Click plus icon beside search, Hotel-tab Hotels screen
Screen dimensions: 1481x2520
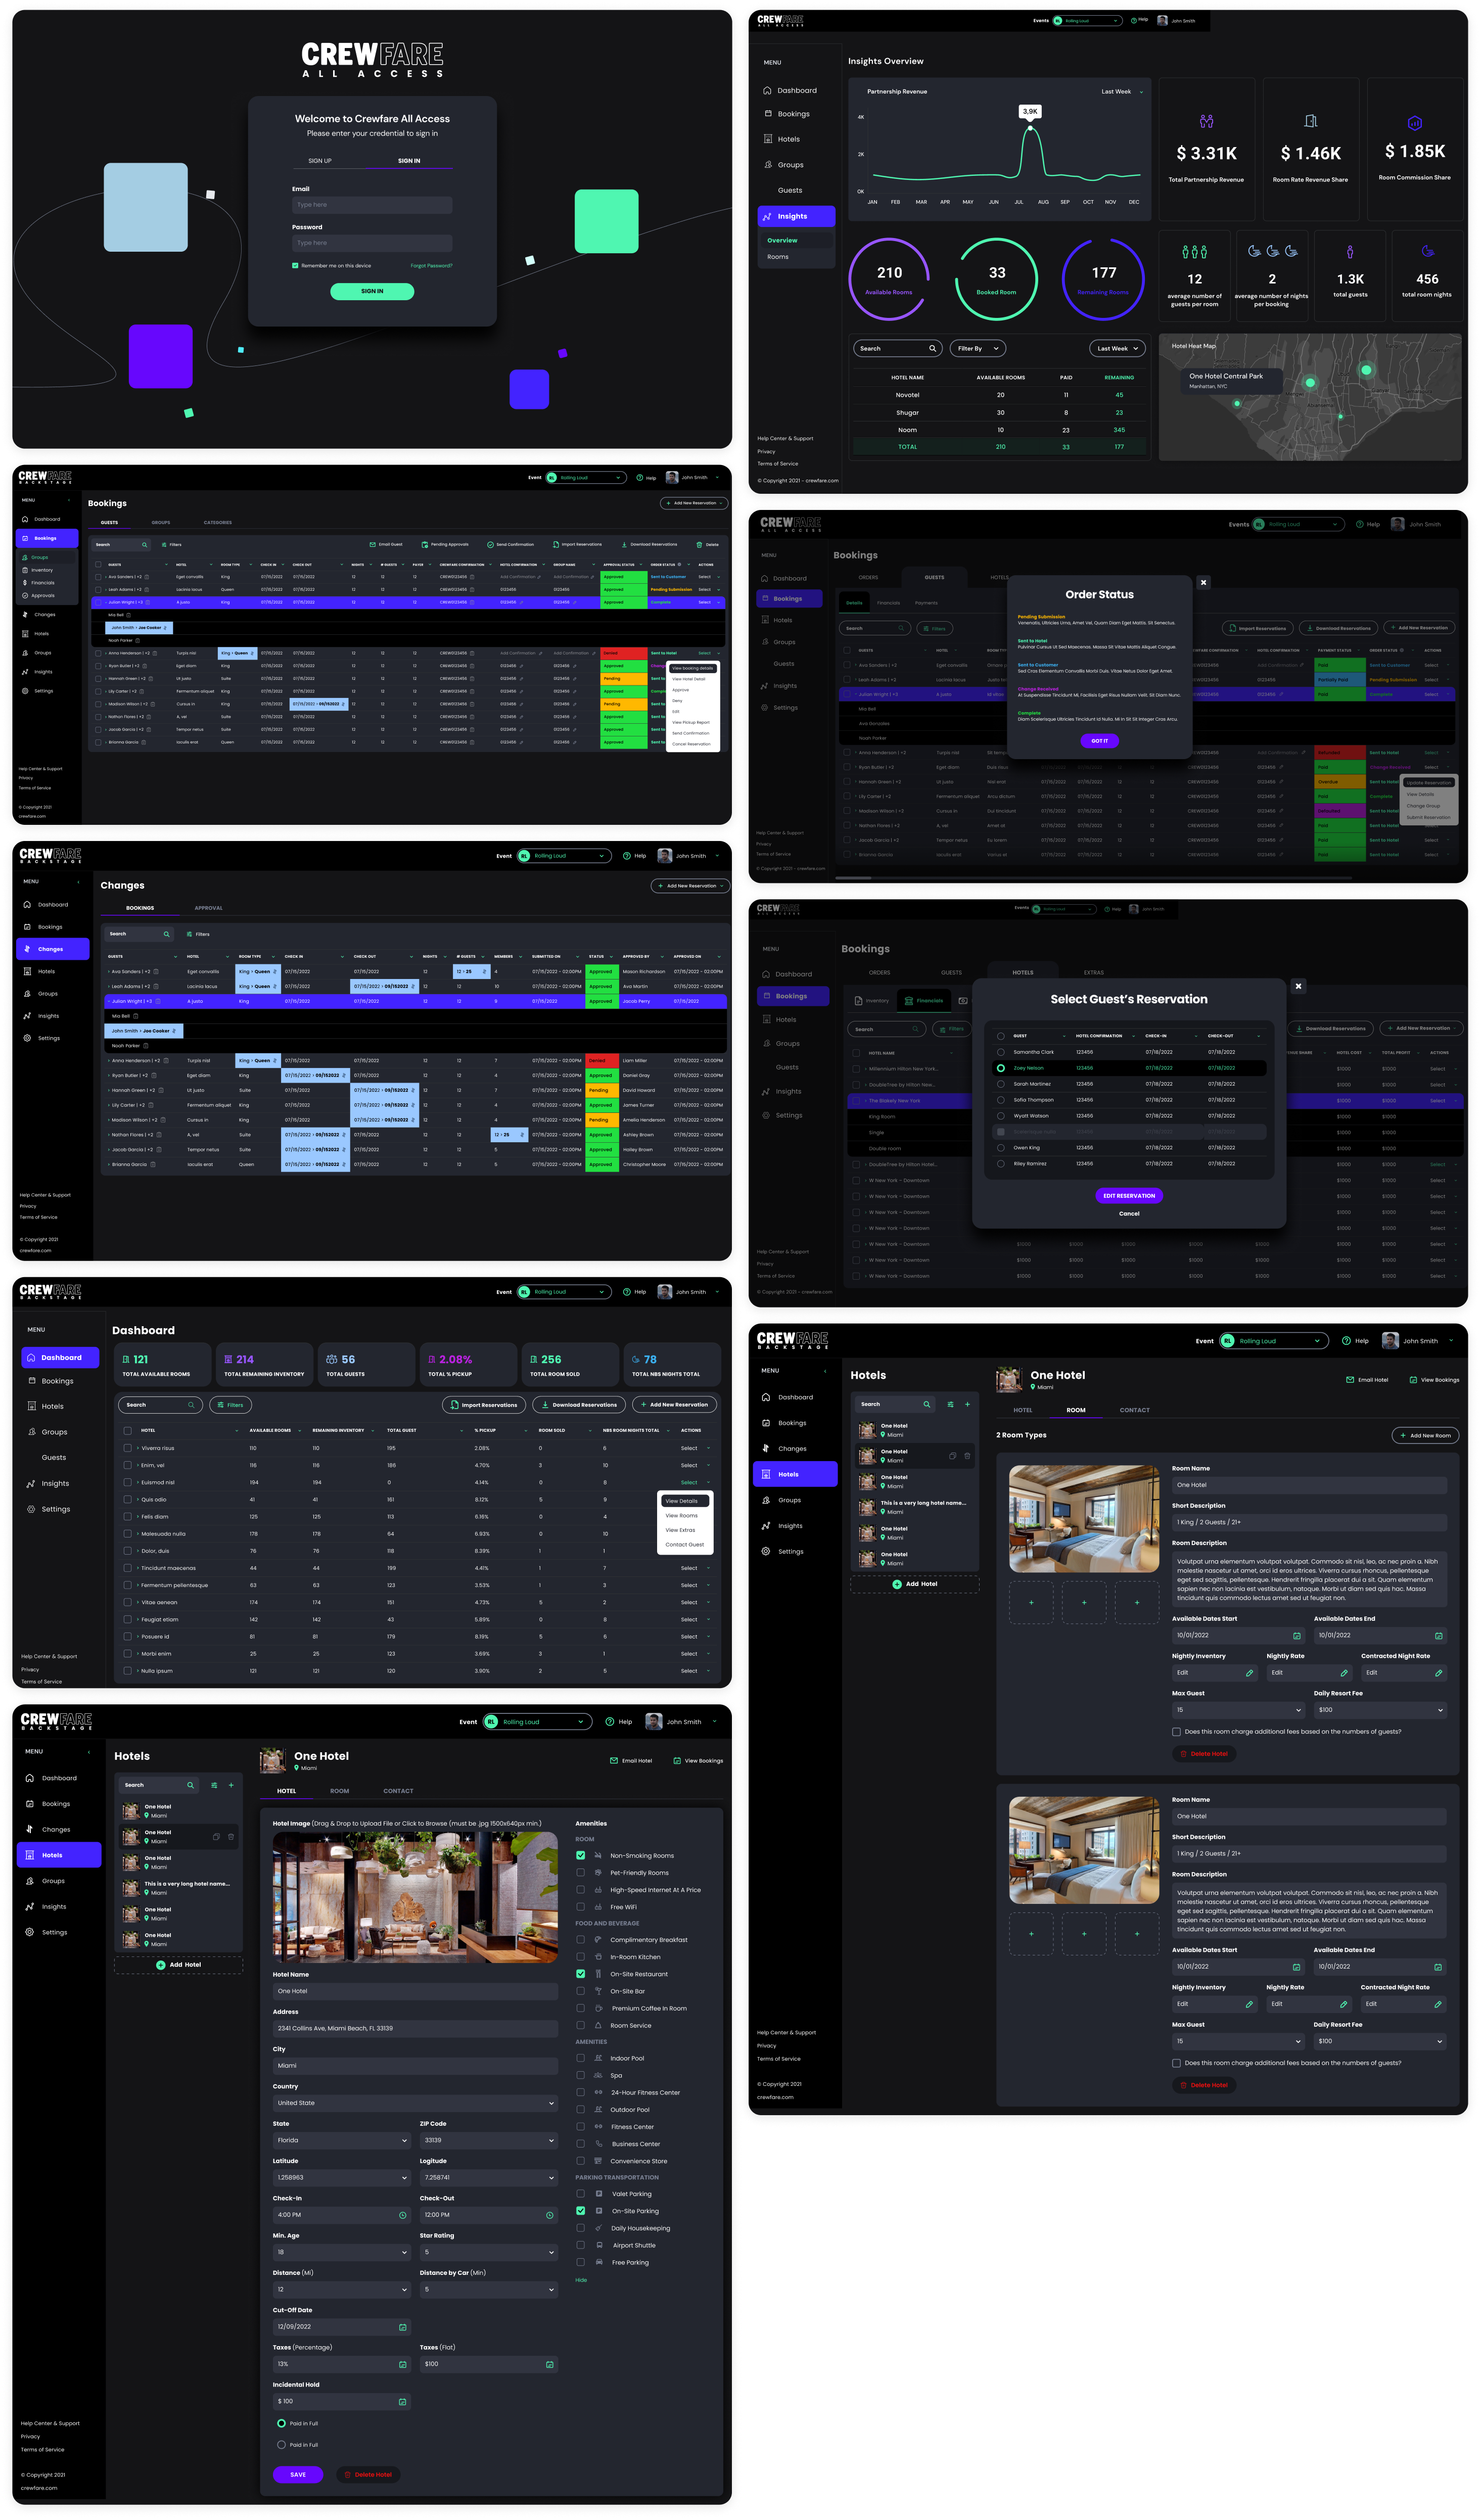(231, 1785)
